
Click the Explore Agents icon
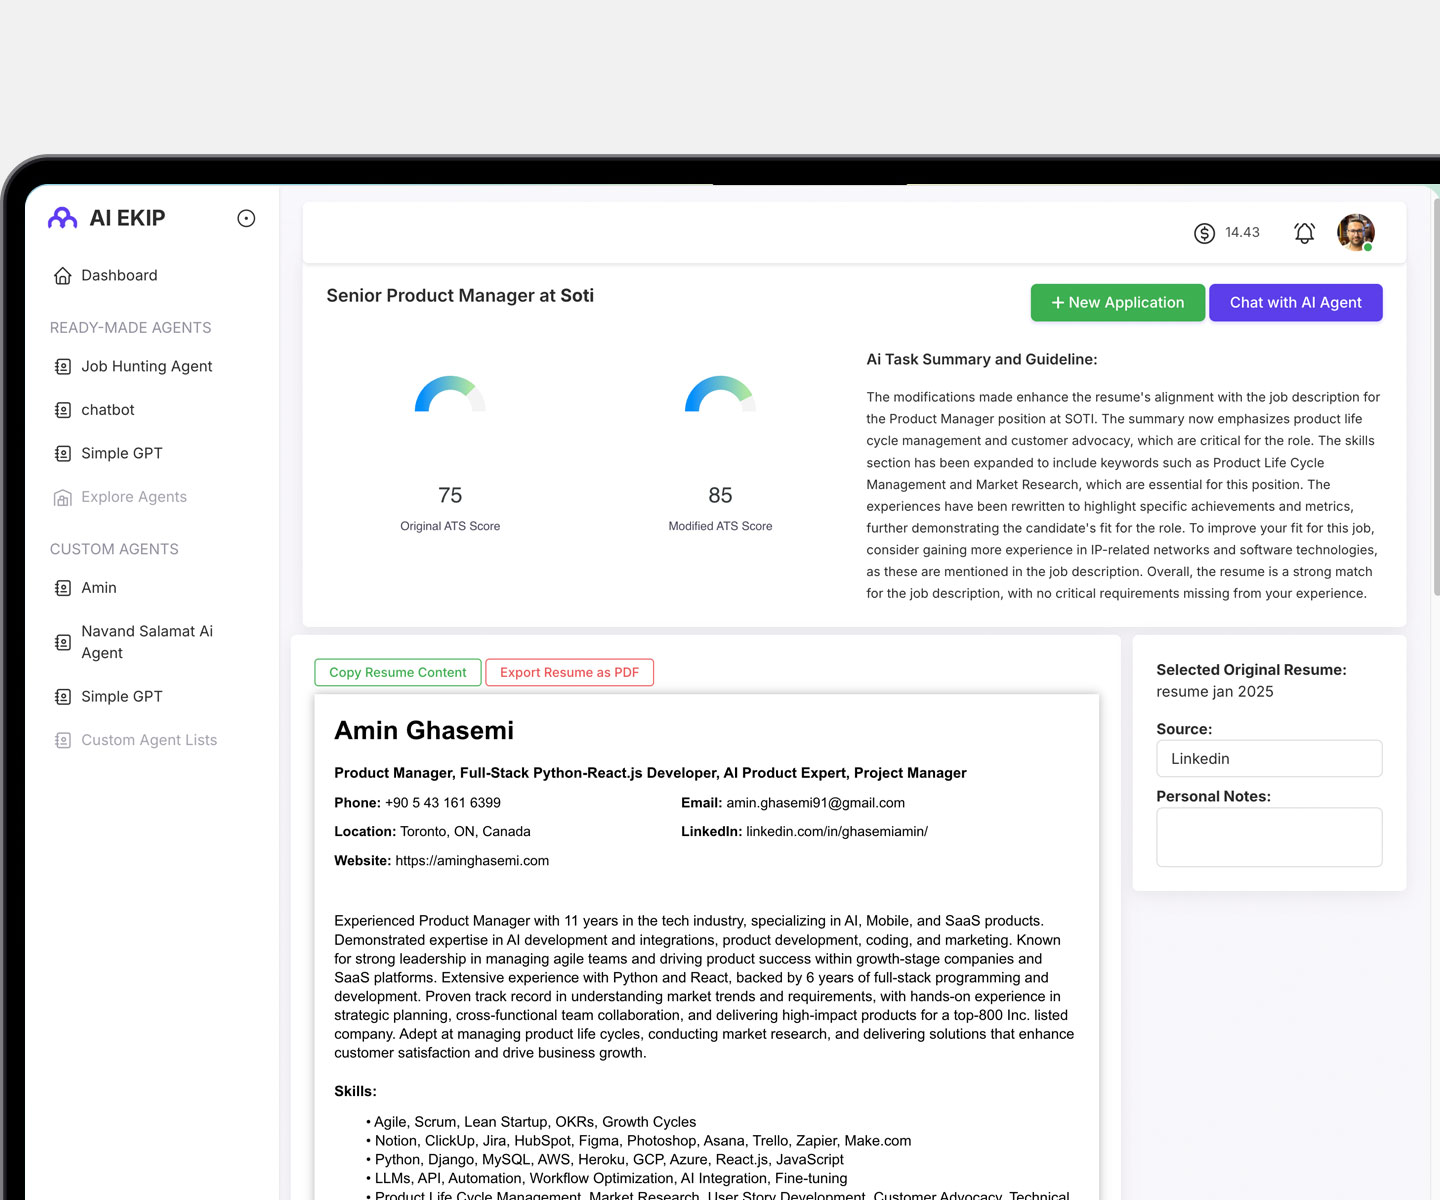63,497
